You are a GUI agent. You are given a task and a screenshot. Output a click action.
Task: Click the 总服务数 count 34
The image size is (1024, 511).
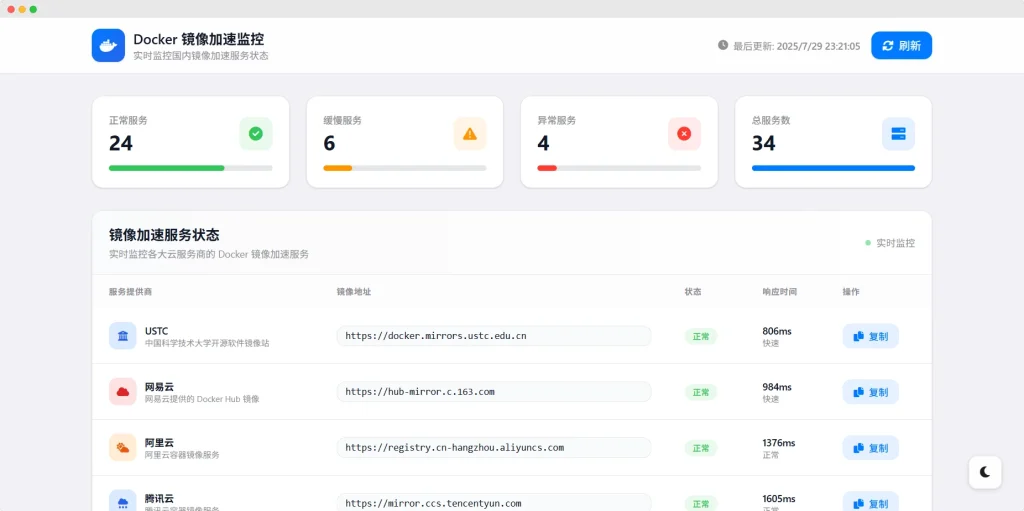tap(764, 143)
